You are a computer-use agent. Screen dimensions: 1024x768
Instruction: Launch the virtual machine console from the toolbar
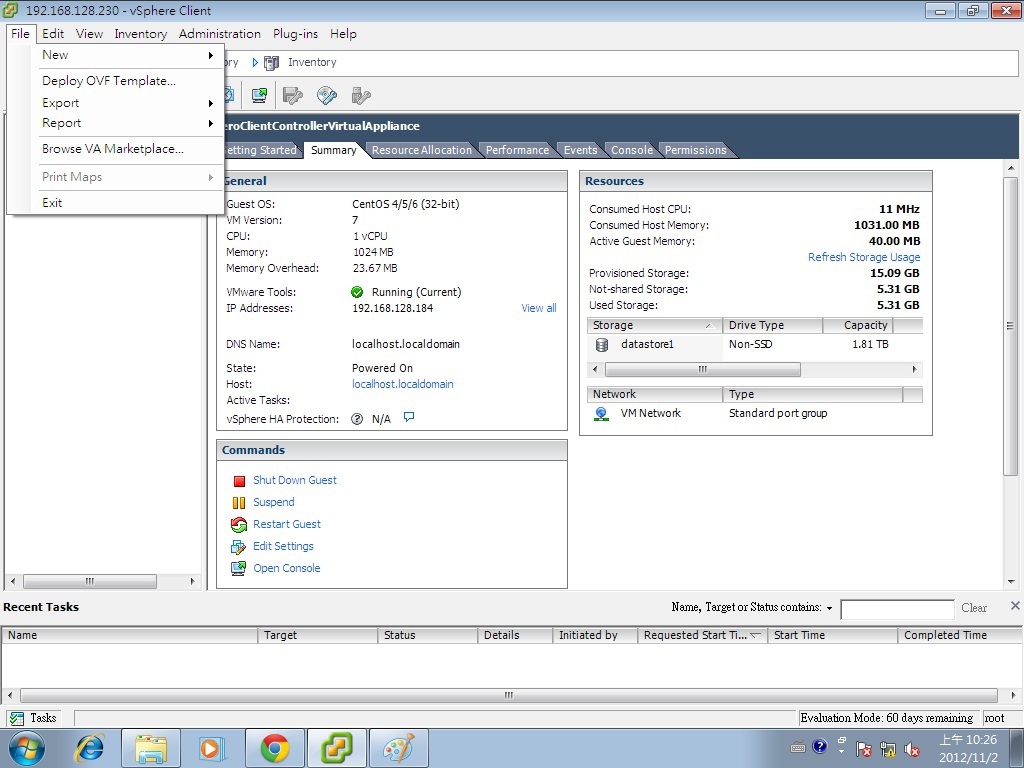(259, 96)
